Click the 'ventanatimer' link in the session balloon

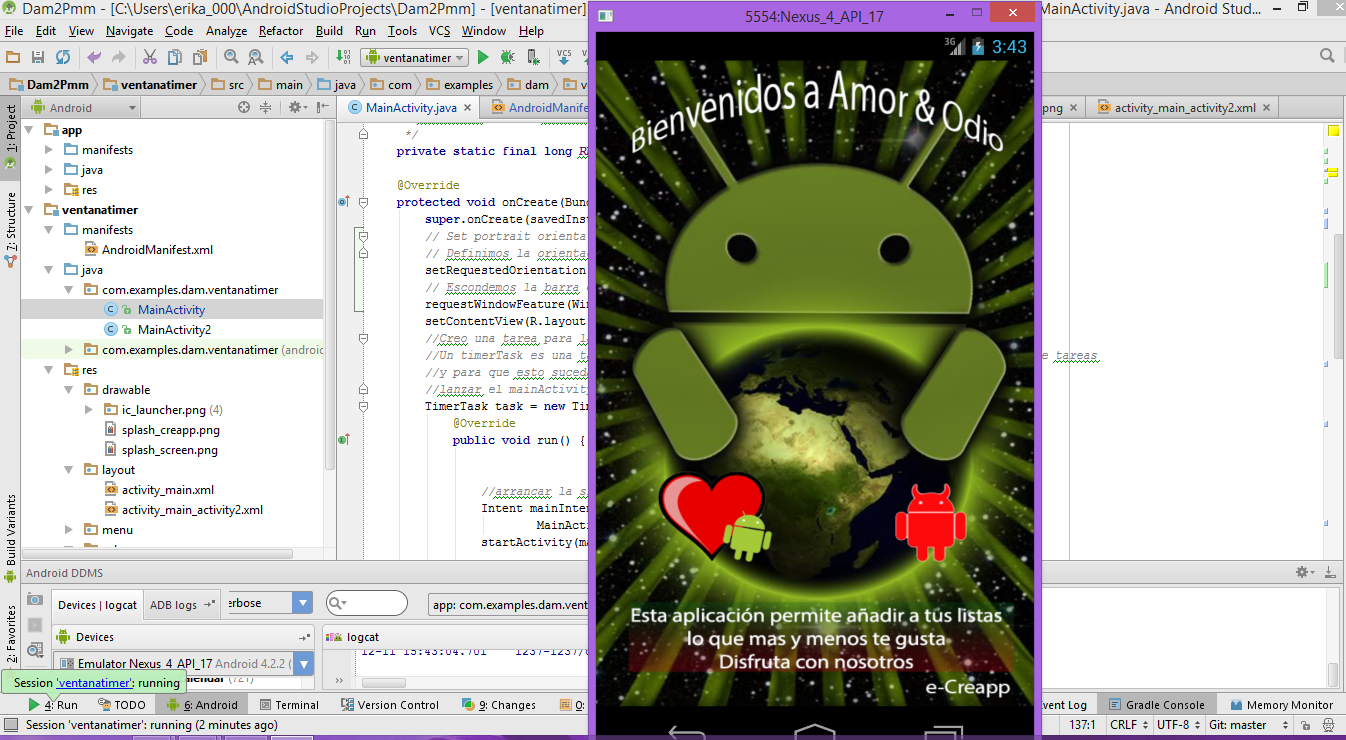pyautogui.click(x=94, y=683)
